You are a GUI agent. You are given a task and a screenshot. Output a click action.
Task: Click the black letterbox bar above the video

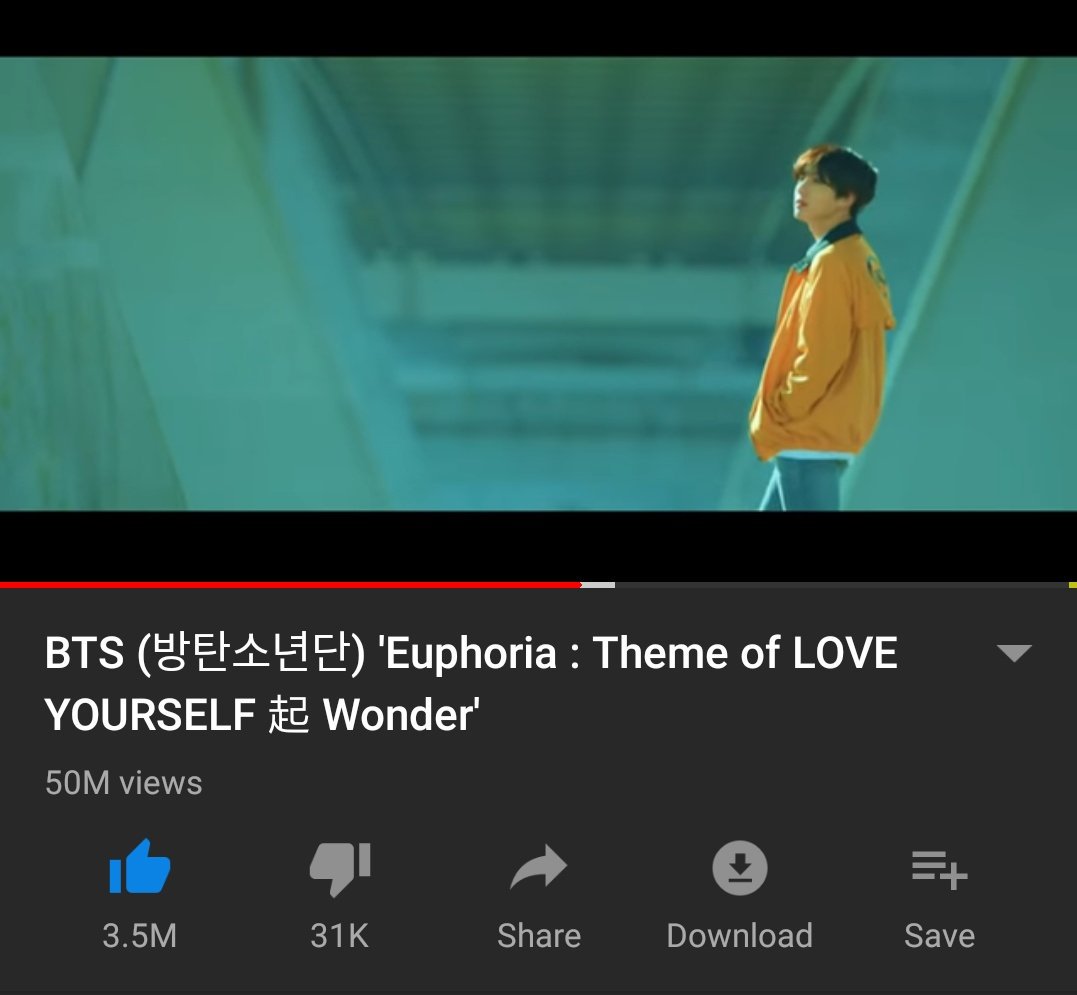[x=538, y=28]
